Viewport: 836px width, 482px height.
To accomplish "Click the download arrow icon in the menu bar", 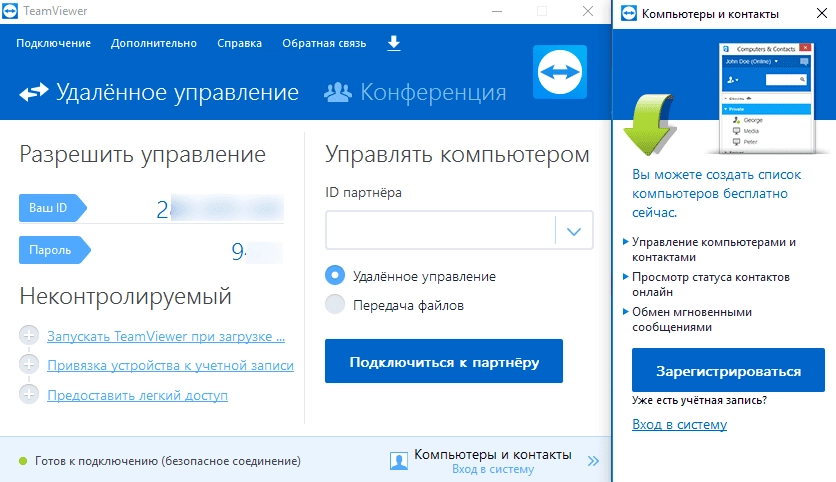I will coord(393,43).
